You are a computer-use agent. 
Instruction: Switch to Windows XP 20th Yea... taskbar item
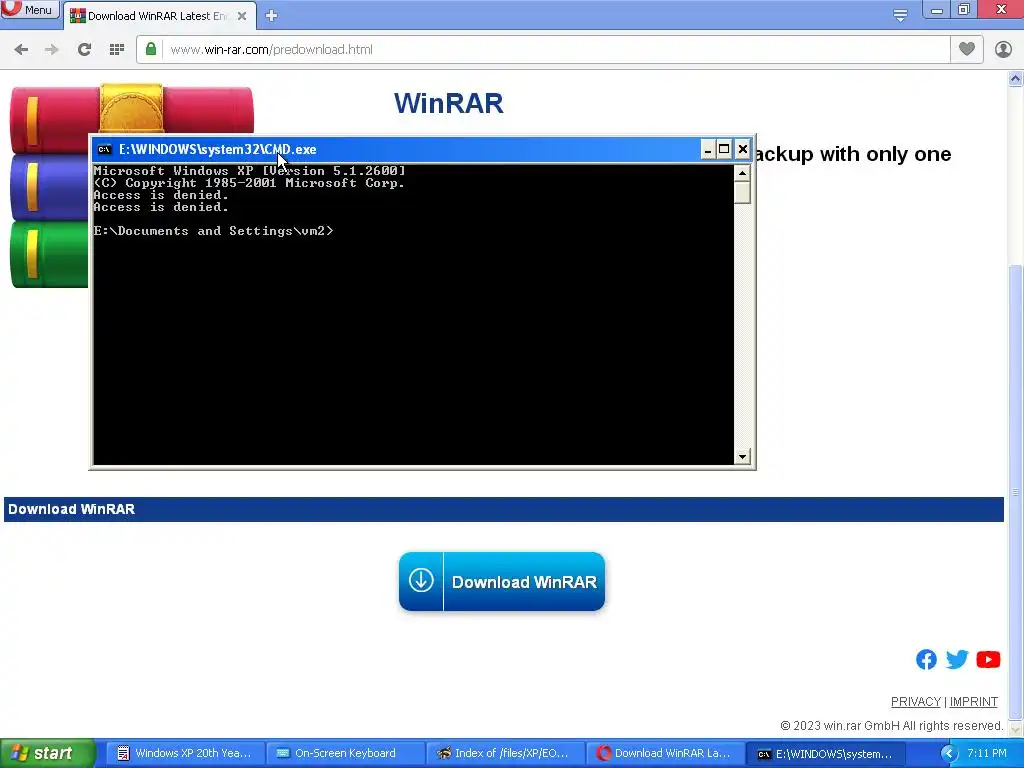tap(185, 753)
